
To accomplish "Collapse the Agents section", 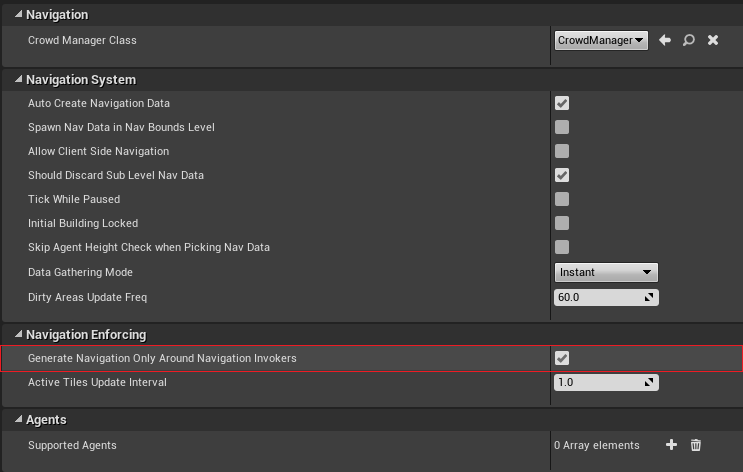I will pyautogui.click(x=18, y=419).
